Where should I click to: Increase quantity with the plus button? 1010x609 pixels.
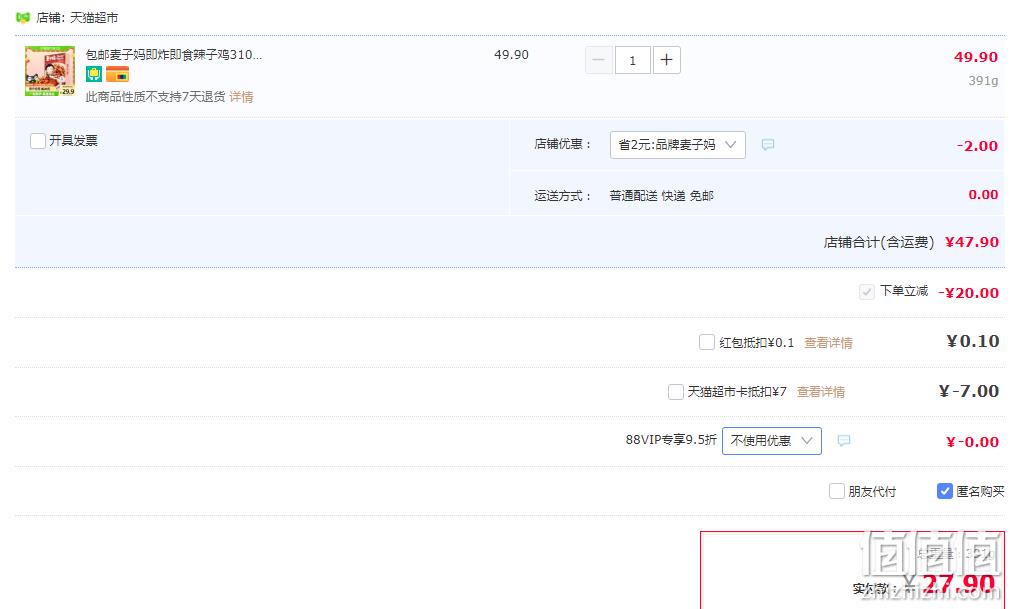click(667, 60)
